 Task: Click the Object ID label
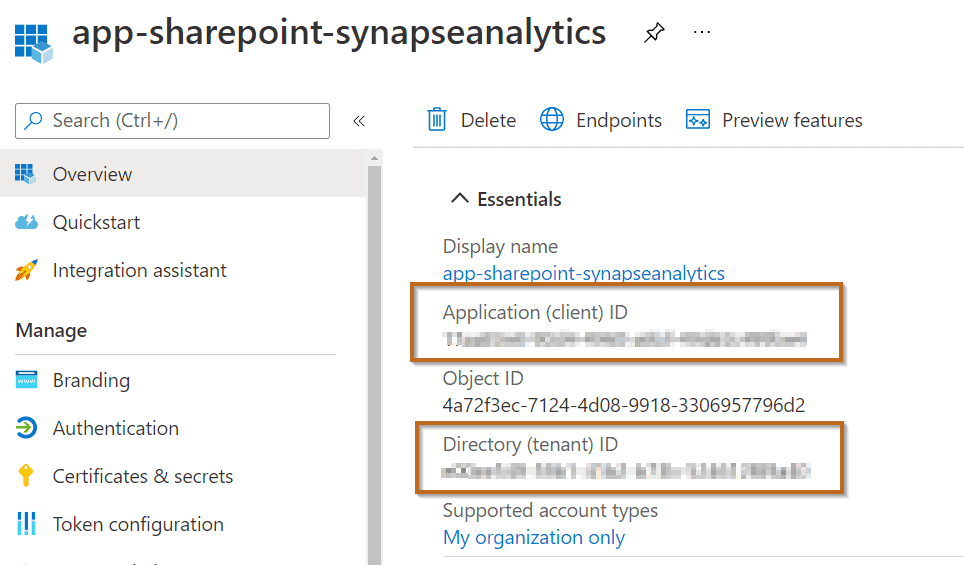click(483, 378)
